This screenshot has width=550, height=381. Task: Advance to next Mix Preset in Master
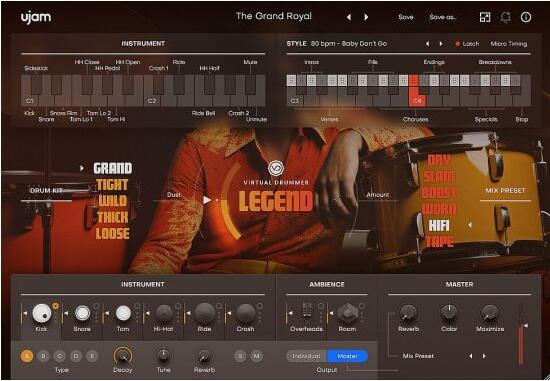pos(484,356)
